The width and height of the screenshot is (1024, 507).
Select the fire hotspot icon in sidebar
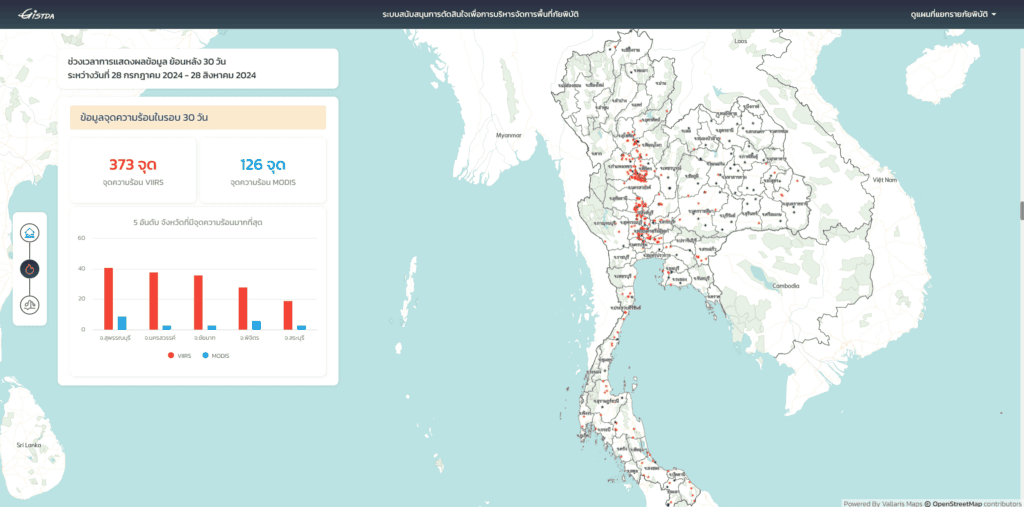pyautogui.click(x=30, y=269)
